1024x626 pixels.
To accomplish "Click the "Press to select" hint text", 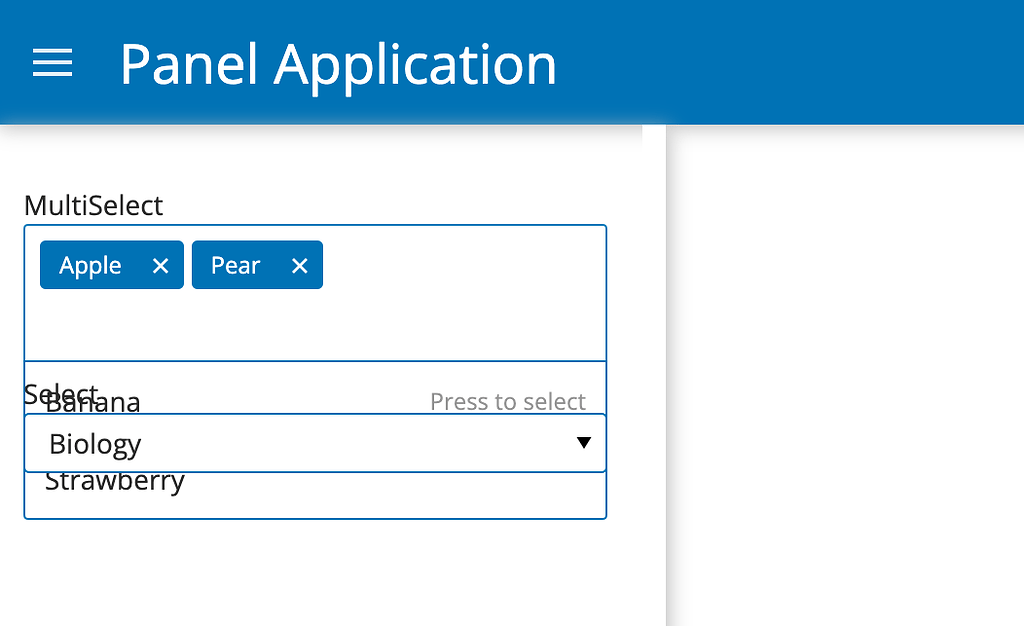I will (x=507, y=401).
